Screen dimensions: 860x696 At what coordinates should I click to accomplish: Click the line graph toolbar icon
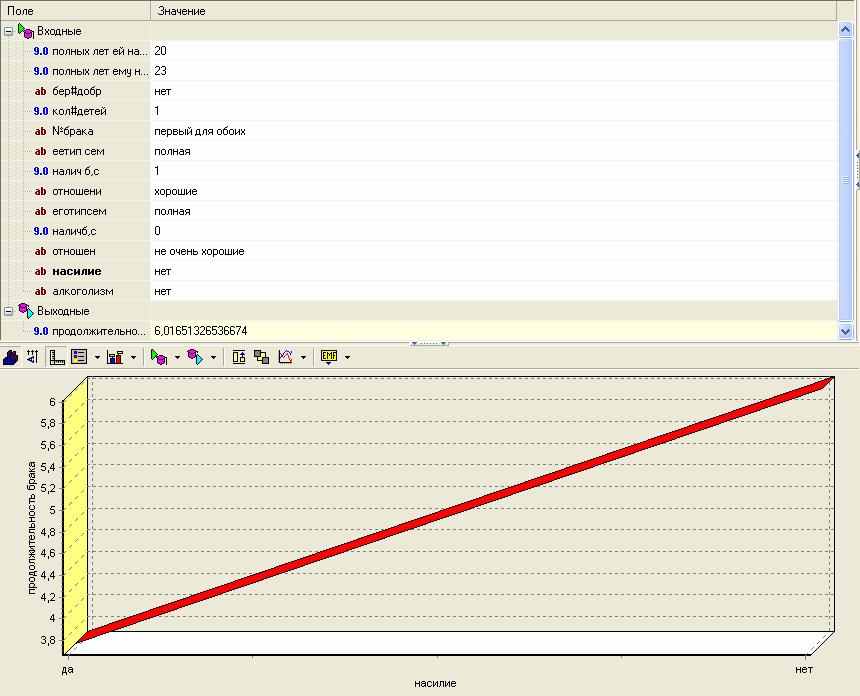[285, 357]
